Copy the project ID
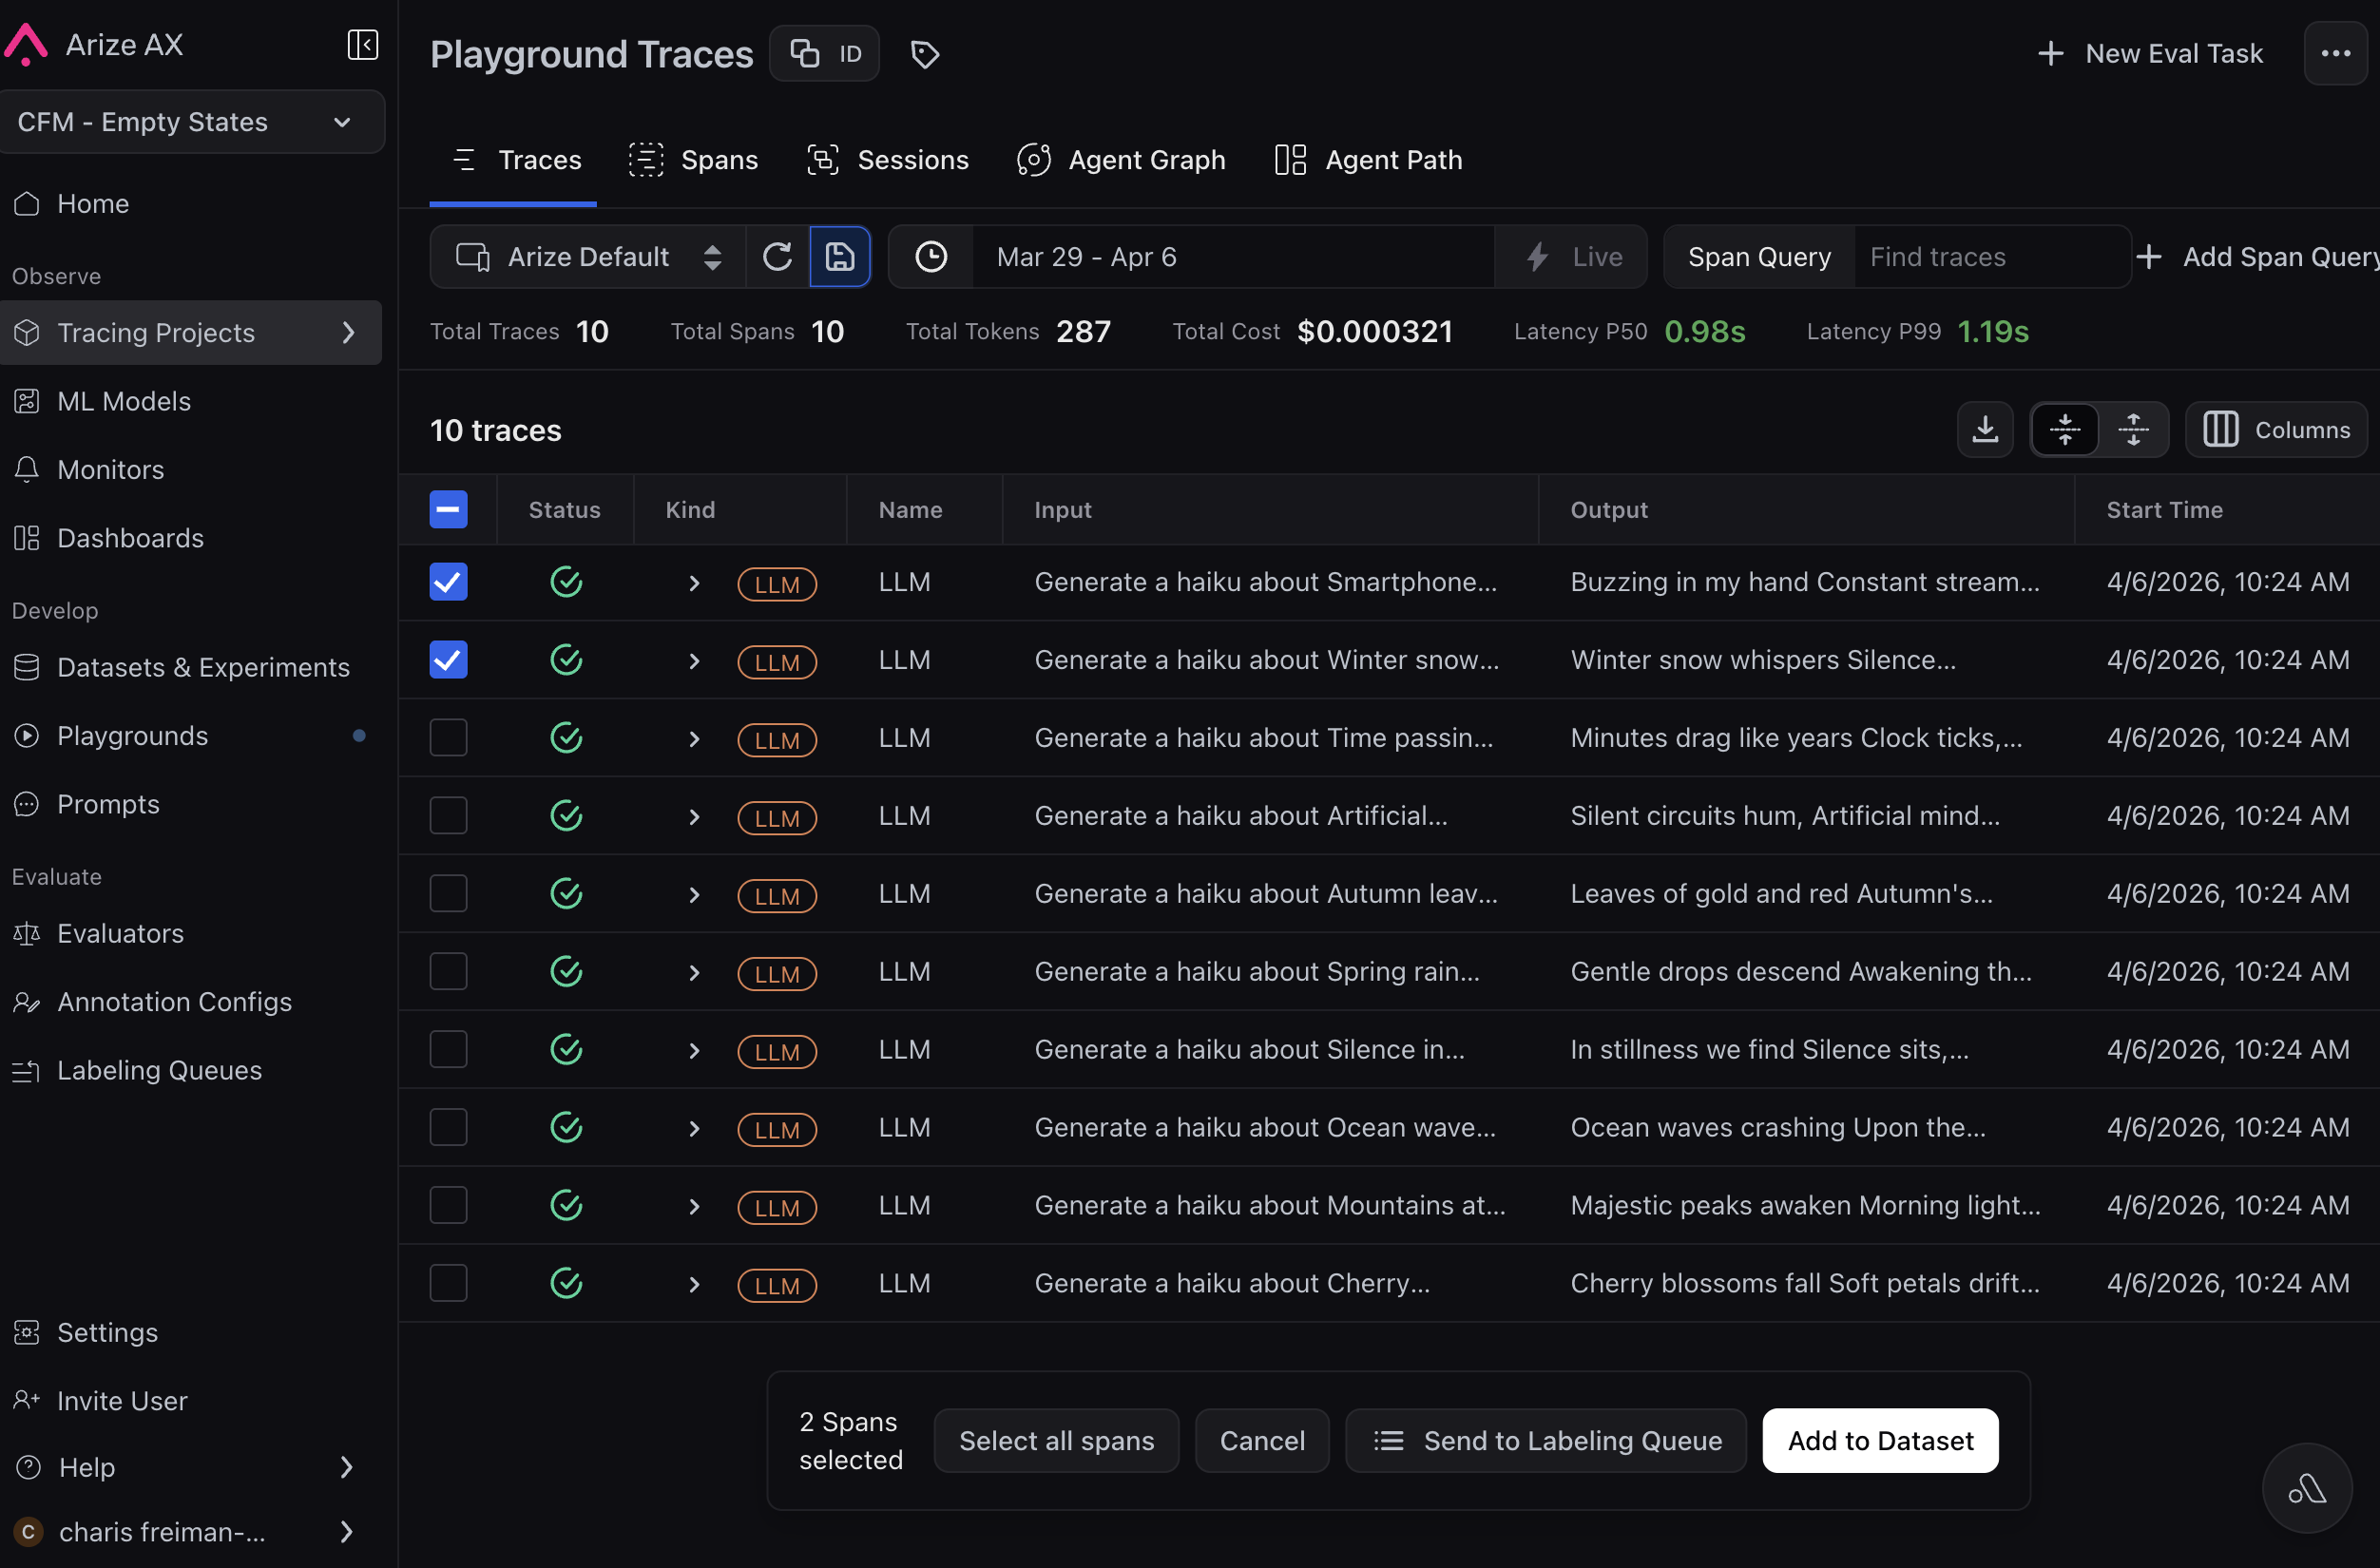Screen dimensions: 2380x1568 [824, 53]
